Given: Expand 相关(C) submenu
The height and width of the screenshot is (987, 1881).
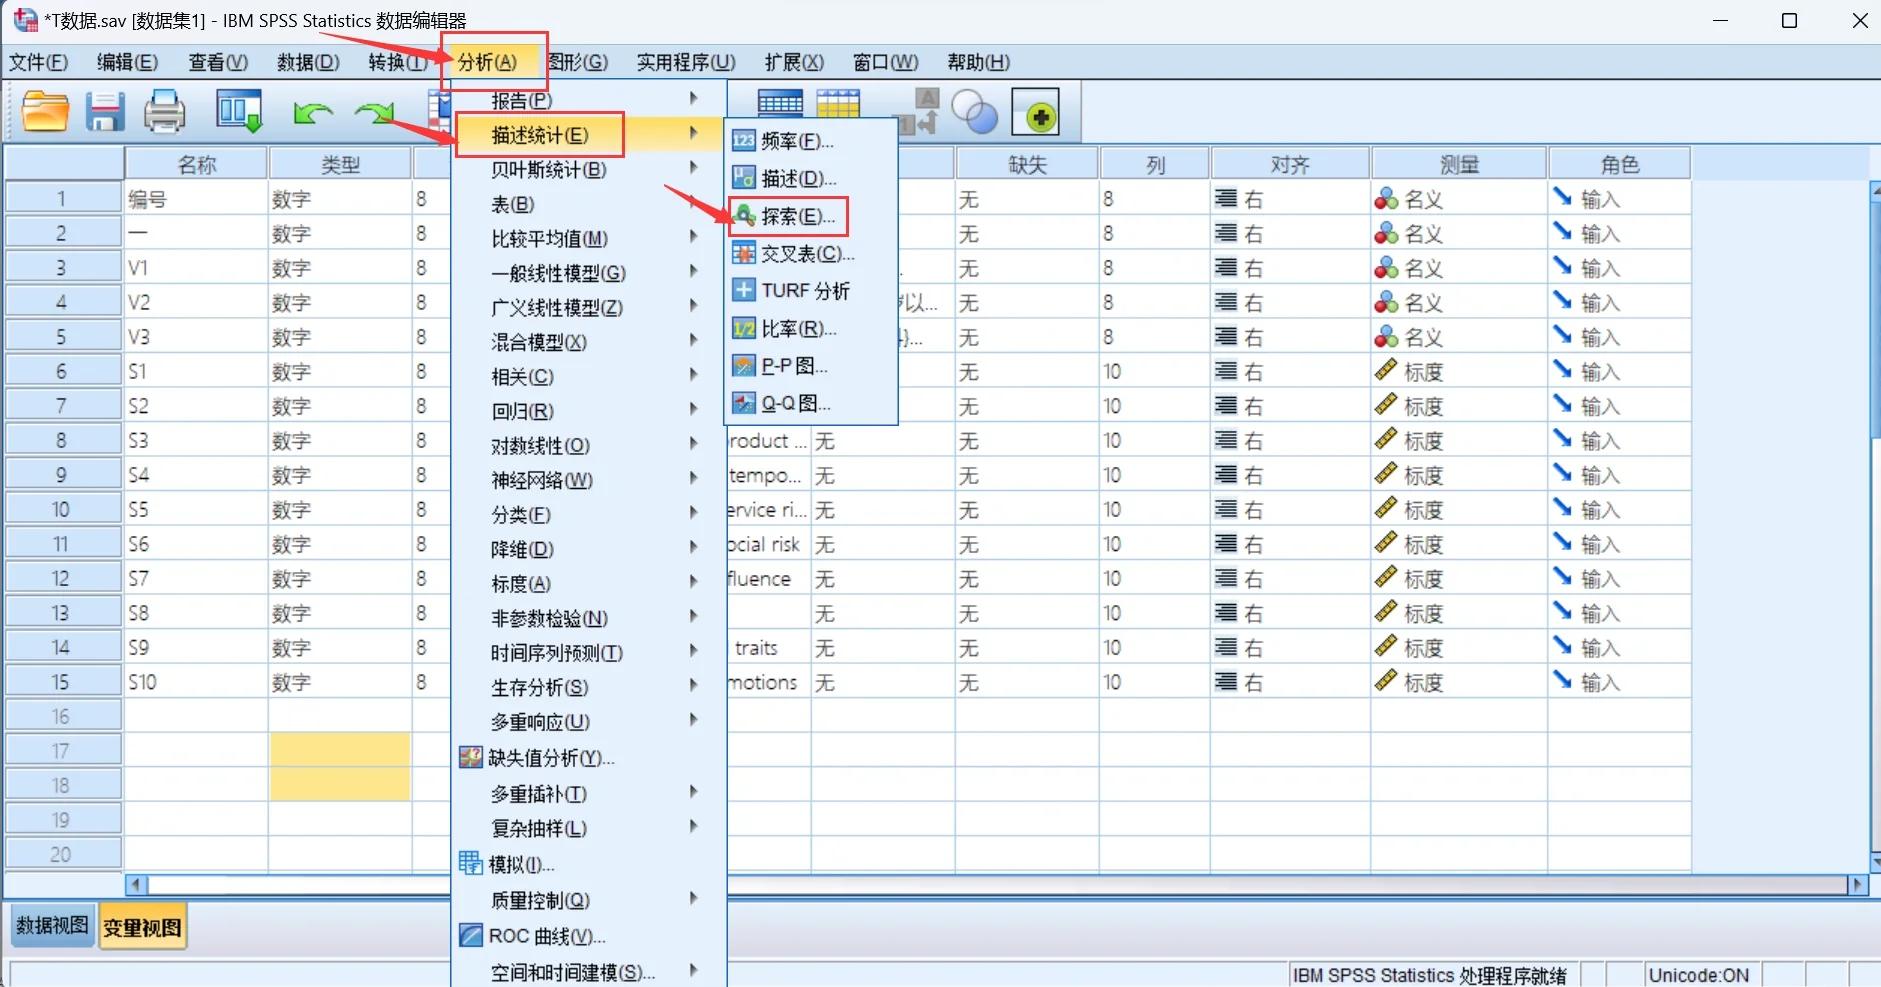Looking at the screenshot, I should (590, 376).
